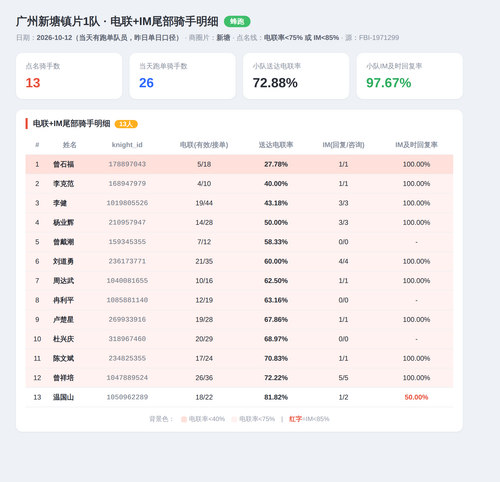Select rider name 冉利平

(x=63, y=300)
